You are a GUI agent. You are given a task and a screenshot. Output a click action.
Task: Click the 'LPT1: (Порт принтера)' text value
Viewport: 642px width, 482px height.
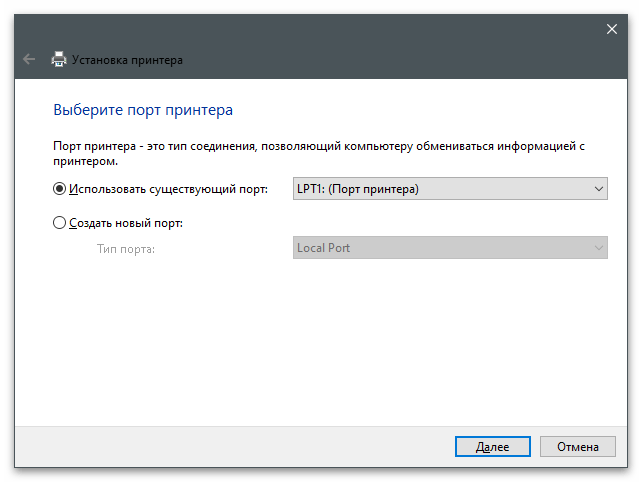[357, 189]
